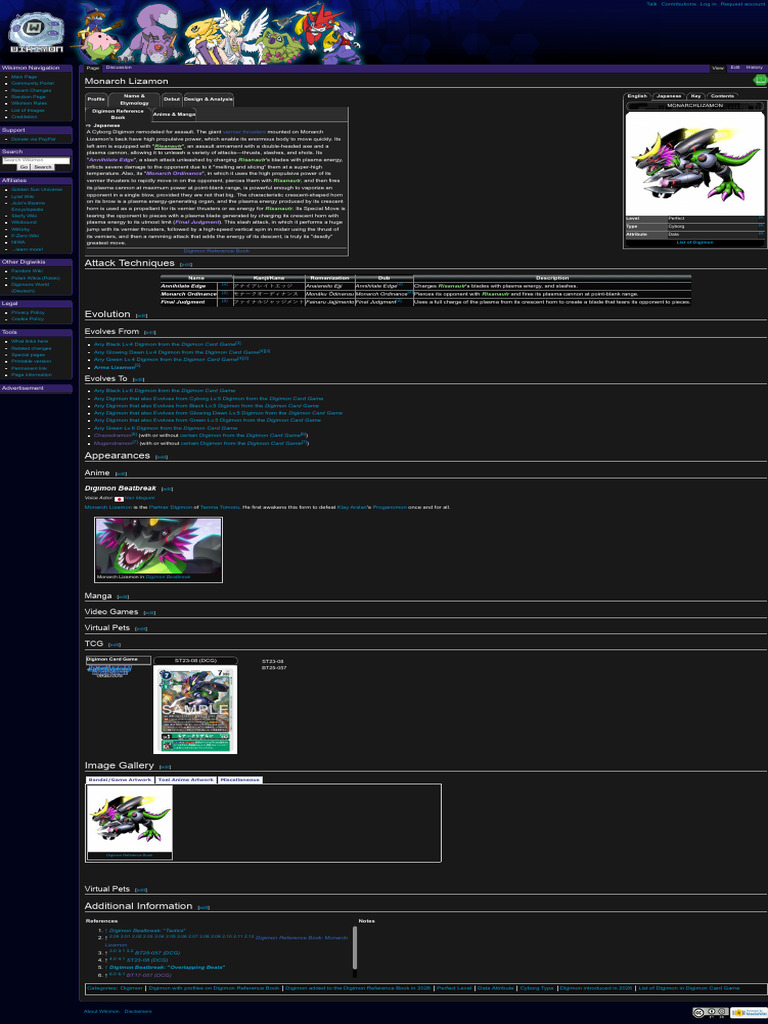Click the Request account link
This screenshot has width=768, height=1024.
point(743,4)
